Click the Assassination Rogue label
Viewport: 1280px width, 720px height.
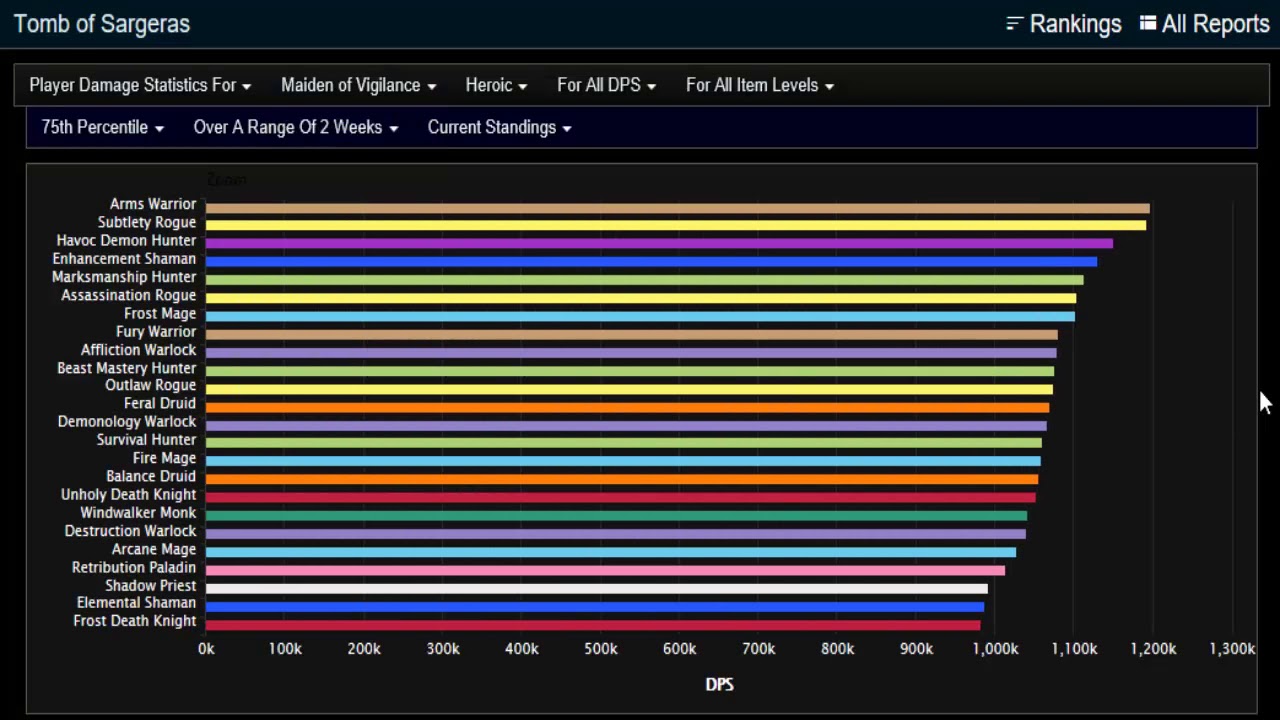point(129,295)
